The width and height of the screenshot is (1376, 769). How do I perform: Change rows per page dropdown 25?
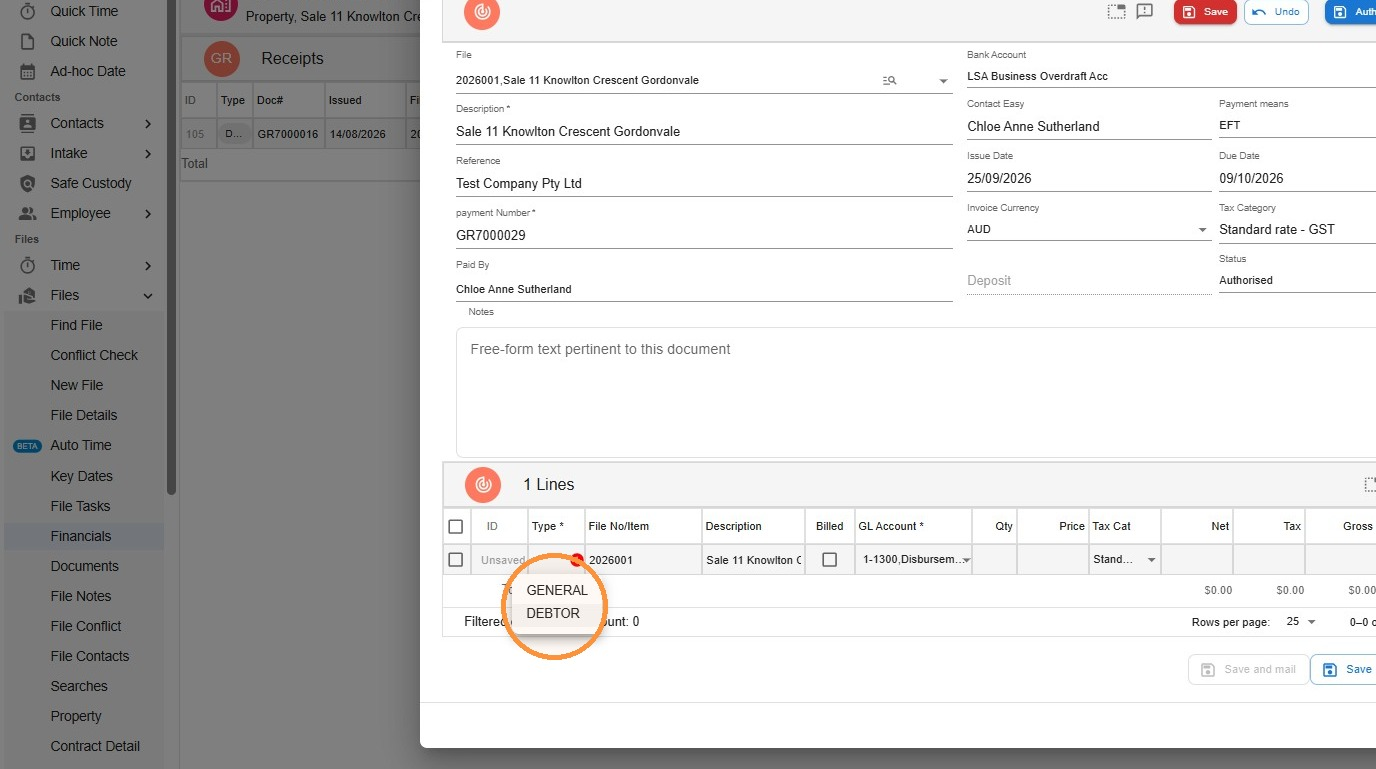1301,622
